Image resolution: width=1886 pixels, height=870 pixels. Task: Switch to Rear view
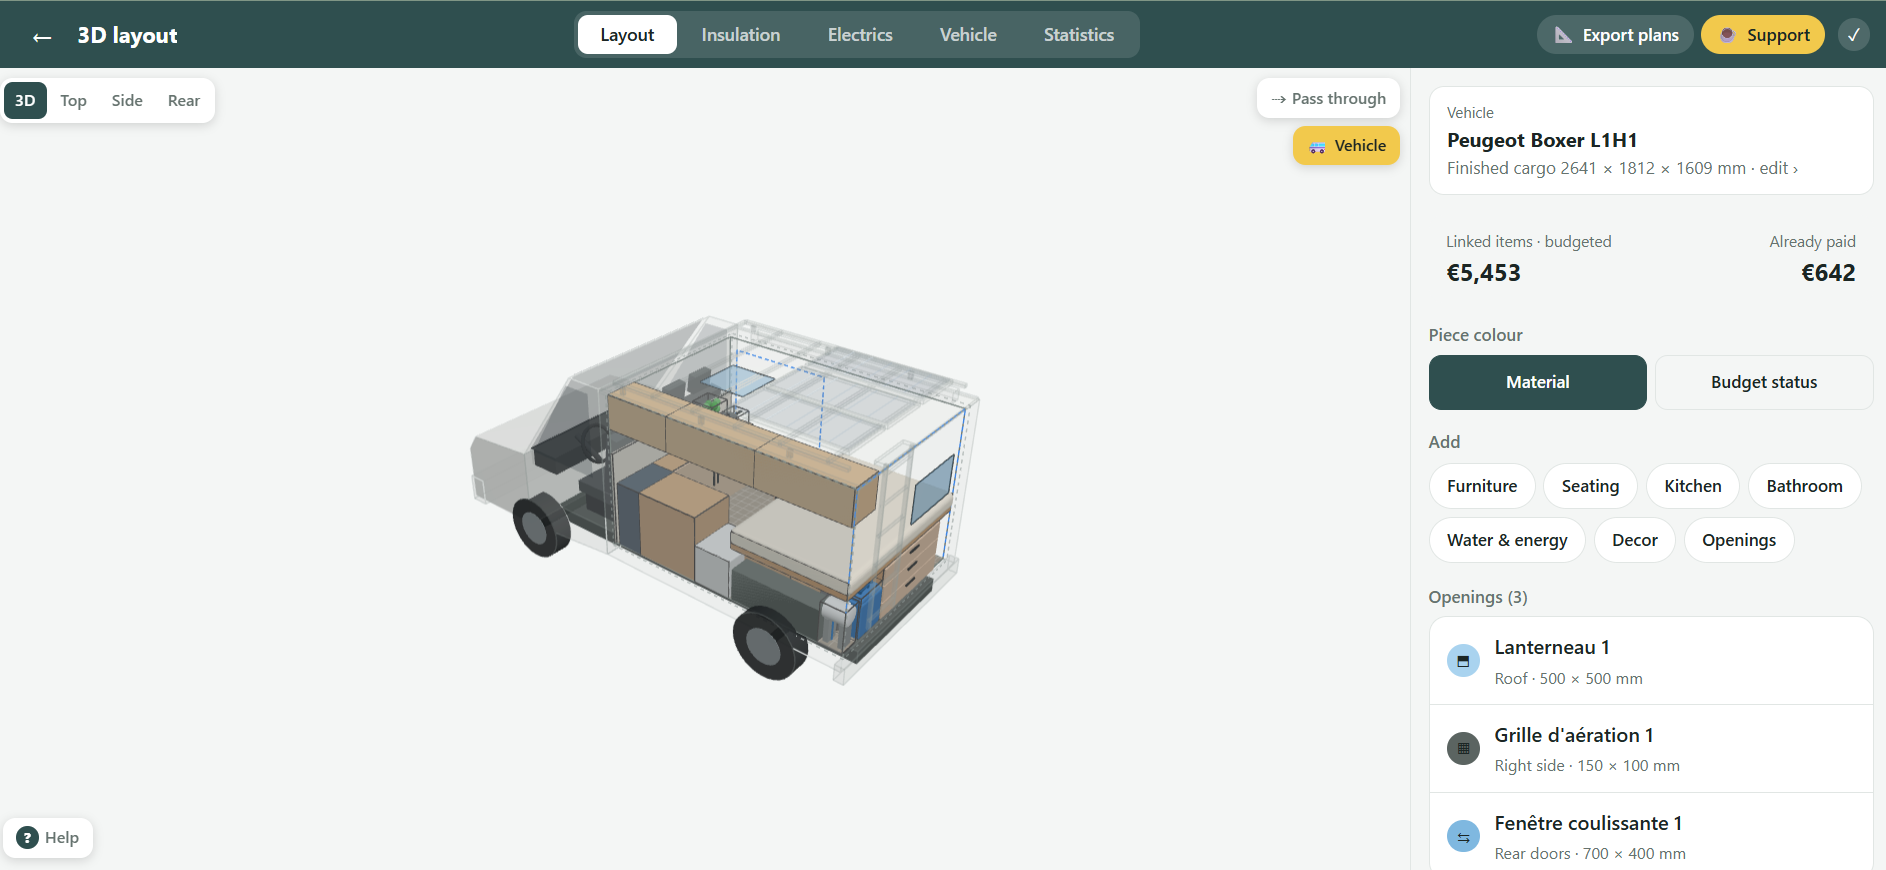tap(184, 101)
